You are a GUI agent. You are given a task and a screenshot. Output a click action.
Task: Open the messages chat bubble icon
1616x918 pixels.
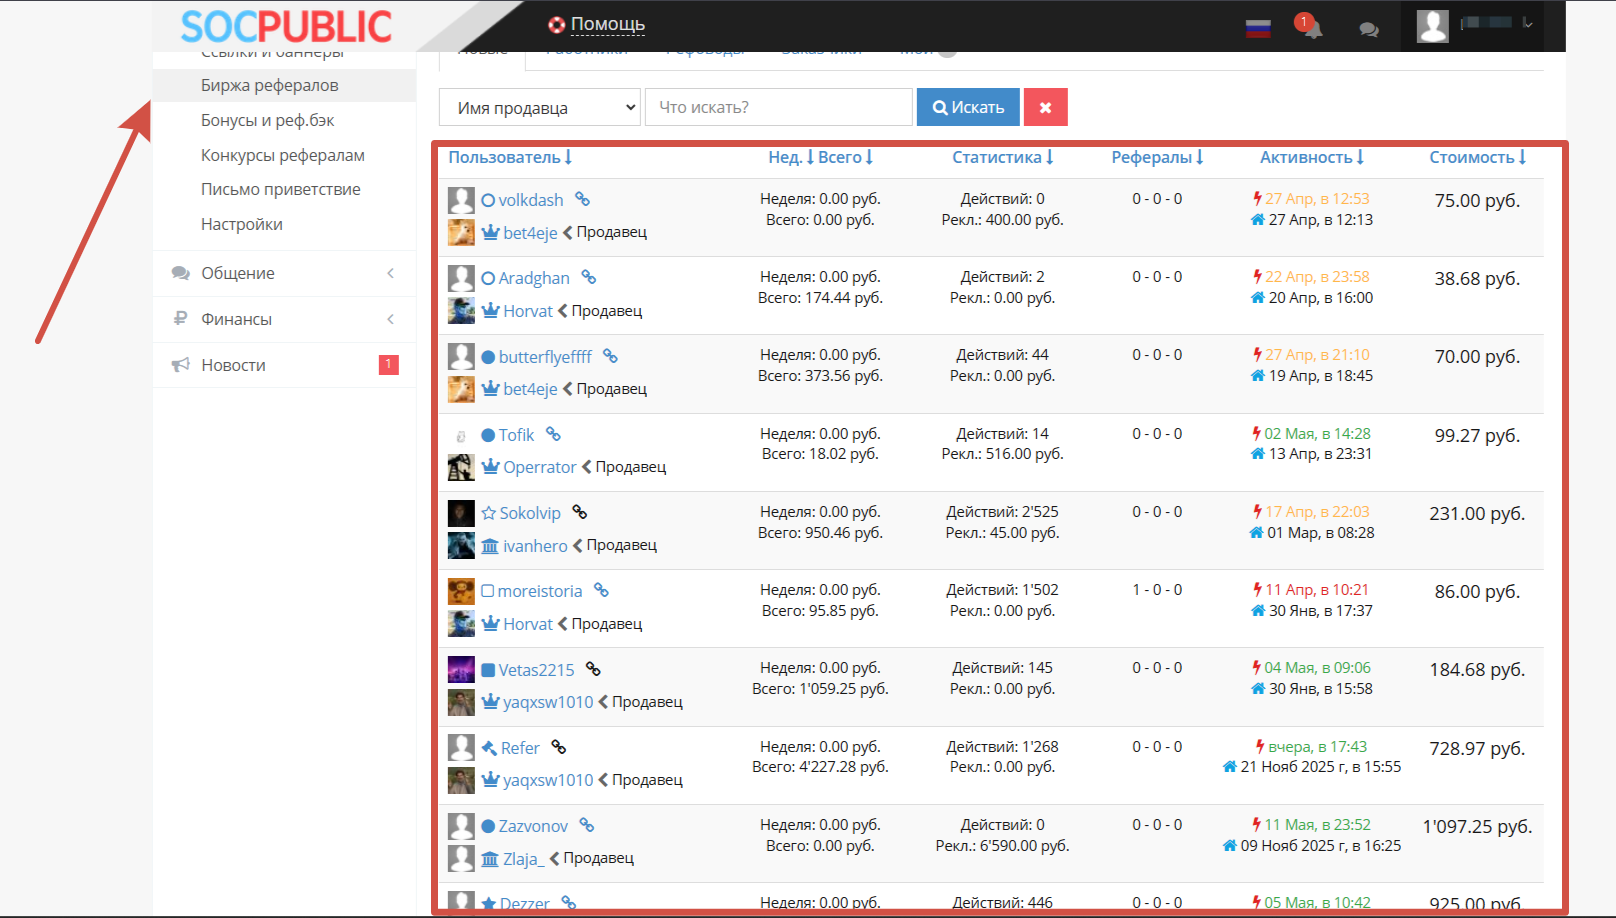[1369, 30]
